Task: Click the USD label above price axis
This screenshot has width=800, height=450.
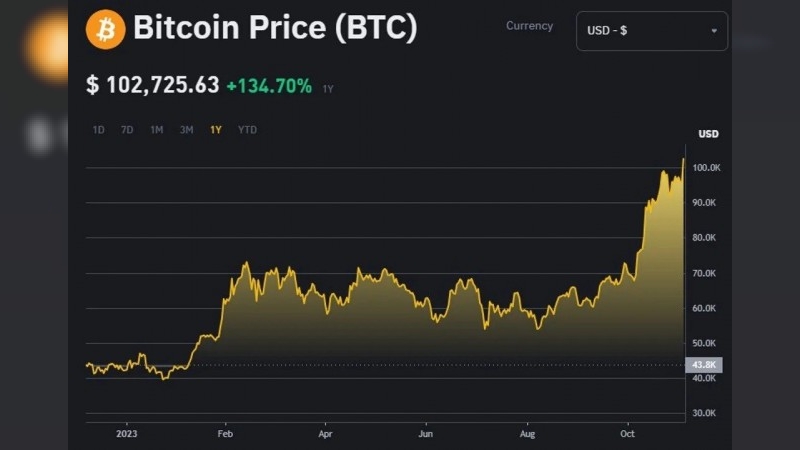Action: click(x=708, y=134)
